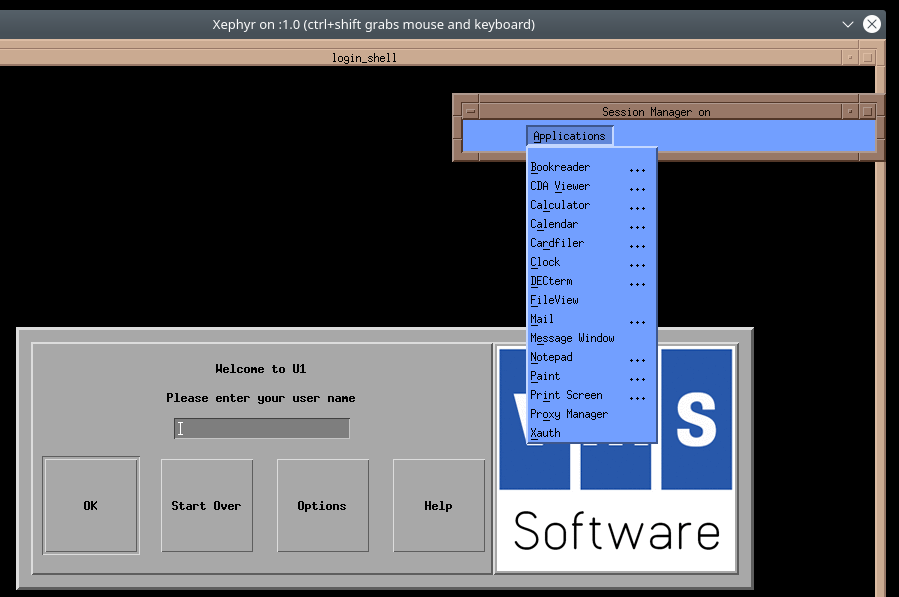Click the user name input field

tap(262, 429)
